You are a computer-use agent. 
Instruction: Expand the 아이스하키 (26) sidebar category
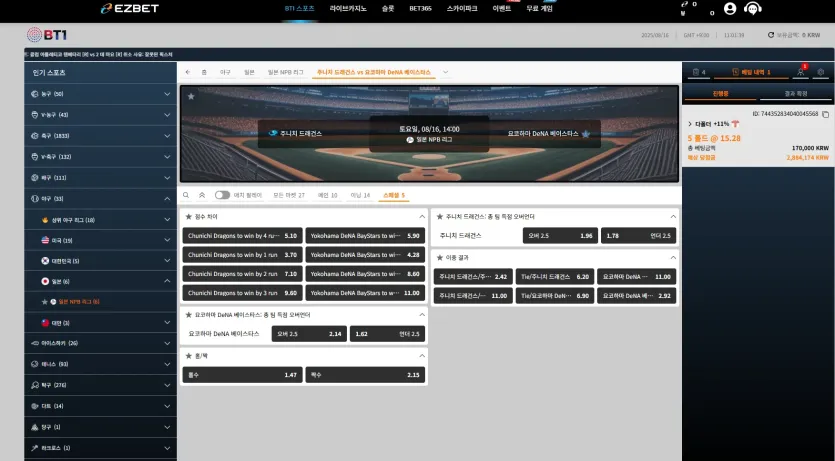click(x=100, y=343)
